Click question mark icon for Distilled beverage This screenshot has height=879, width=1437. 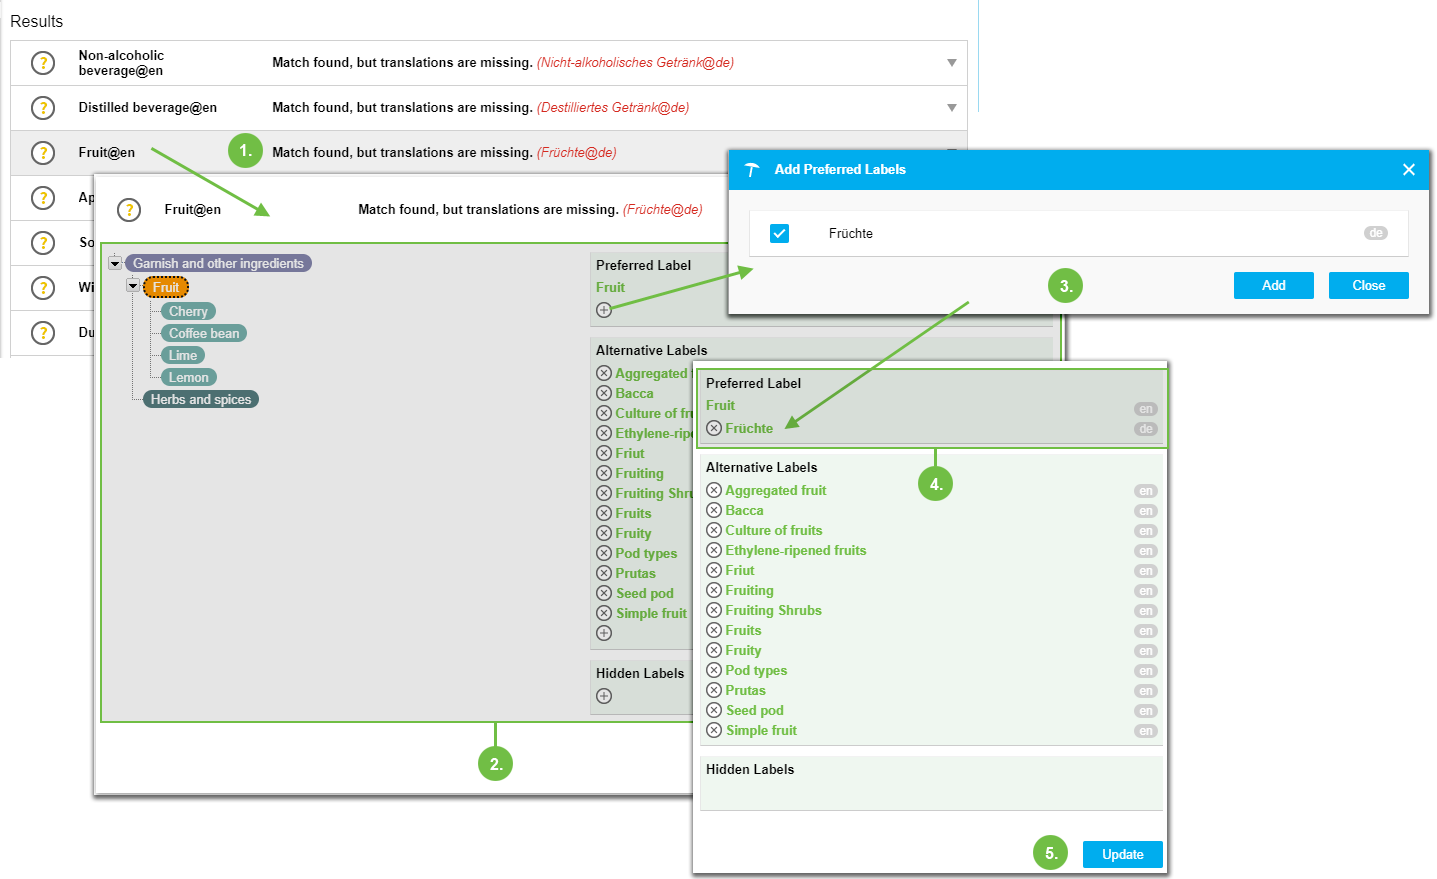click(x=43, y=108)
